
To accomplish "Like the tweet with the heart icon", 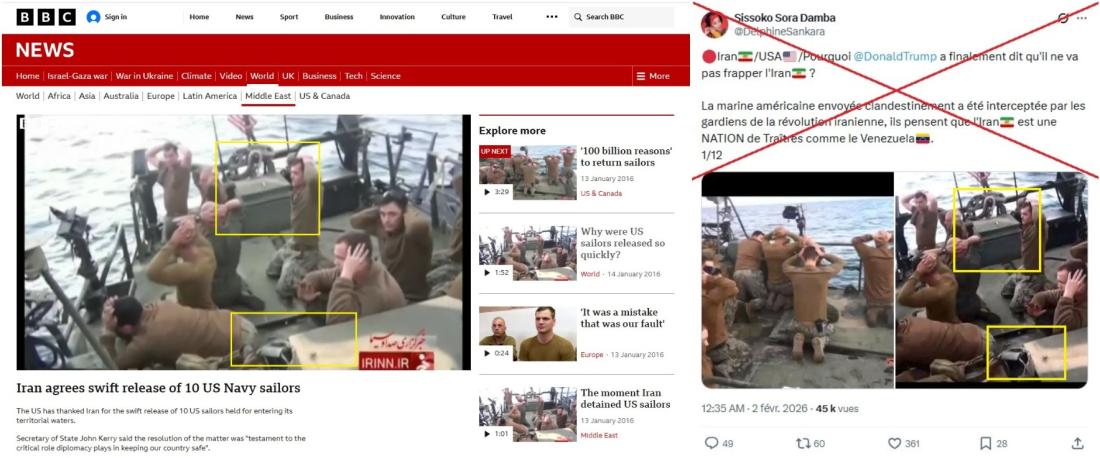I will pos(895,443).
